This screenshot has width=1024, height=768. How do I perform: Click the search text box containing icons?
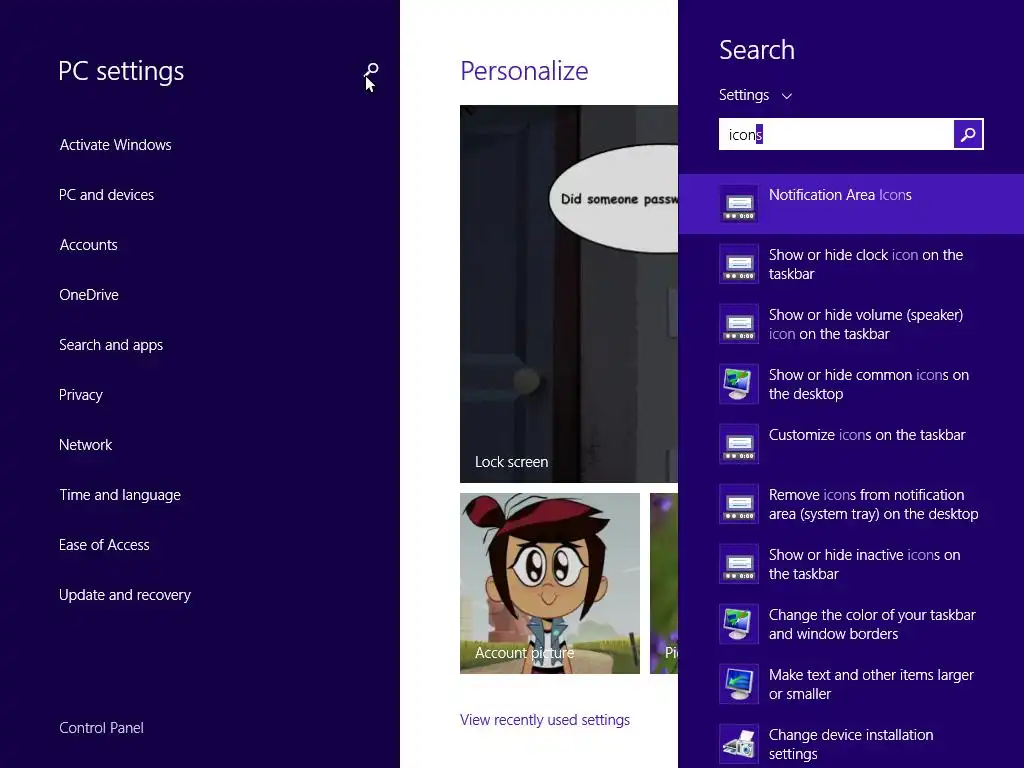(x=836, y=135)
